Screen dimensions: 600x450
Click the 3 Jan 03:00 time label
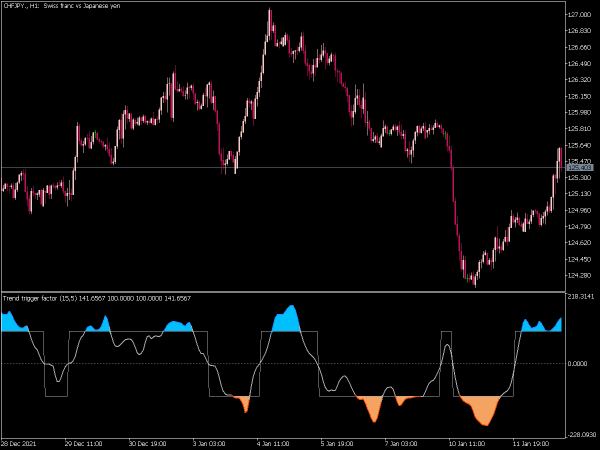(209, 443)
